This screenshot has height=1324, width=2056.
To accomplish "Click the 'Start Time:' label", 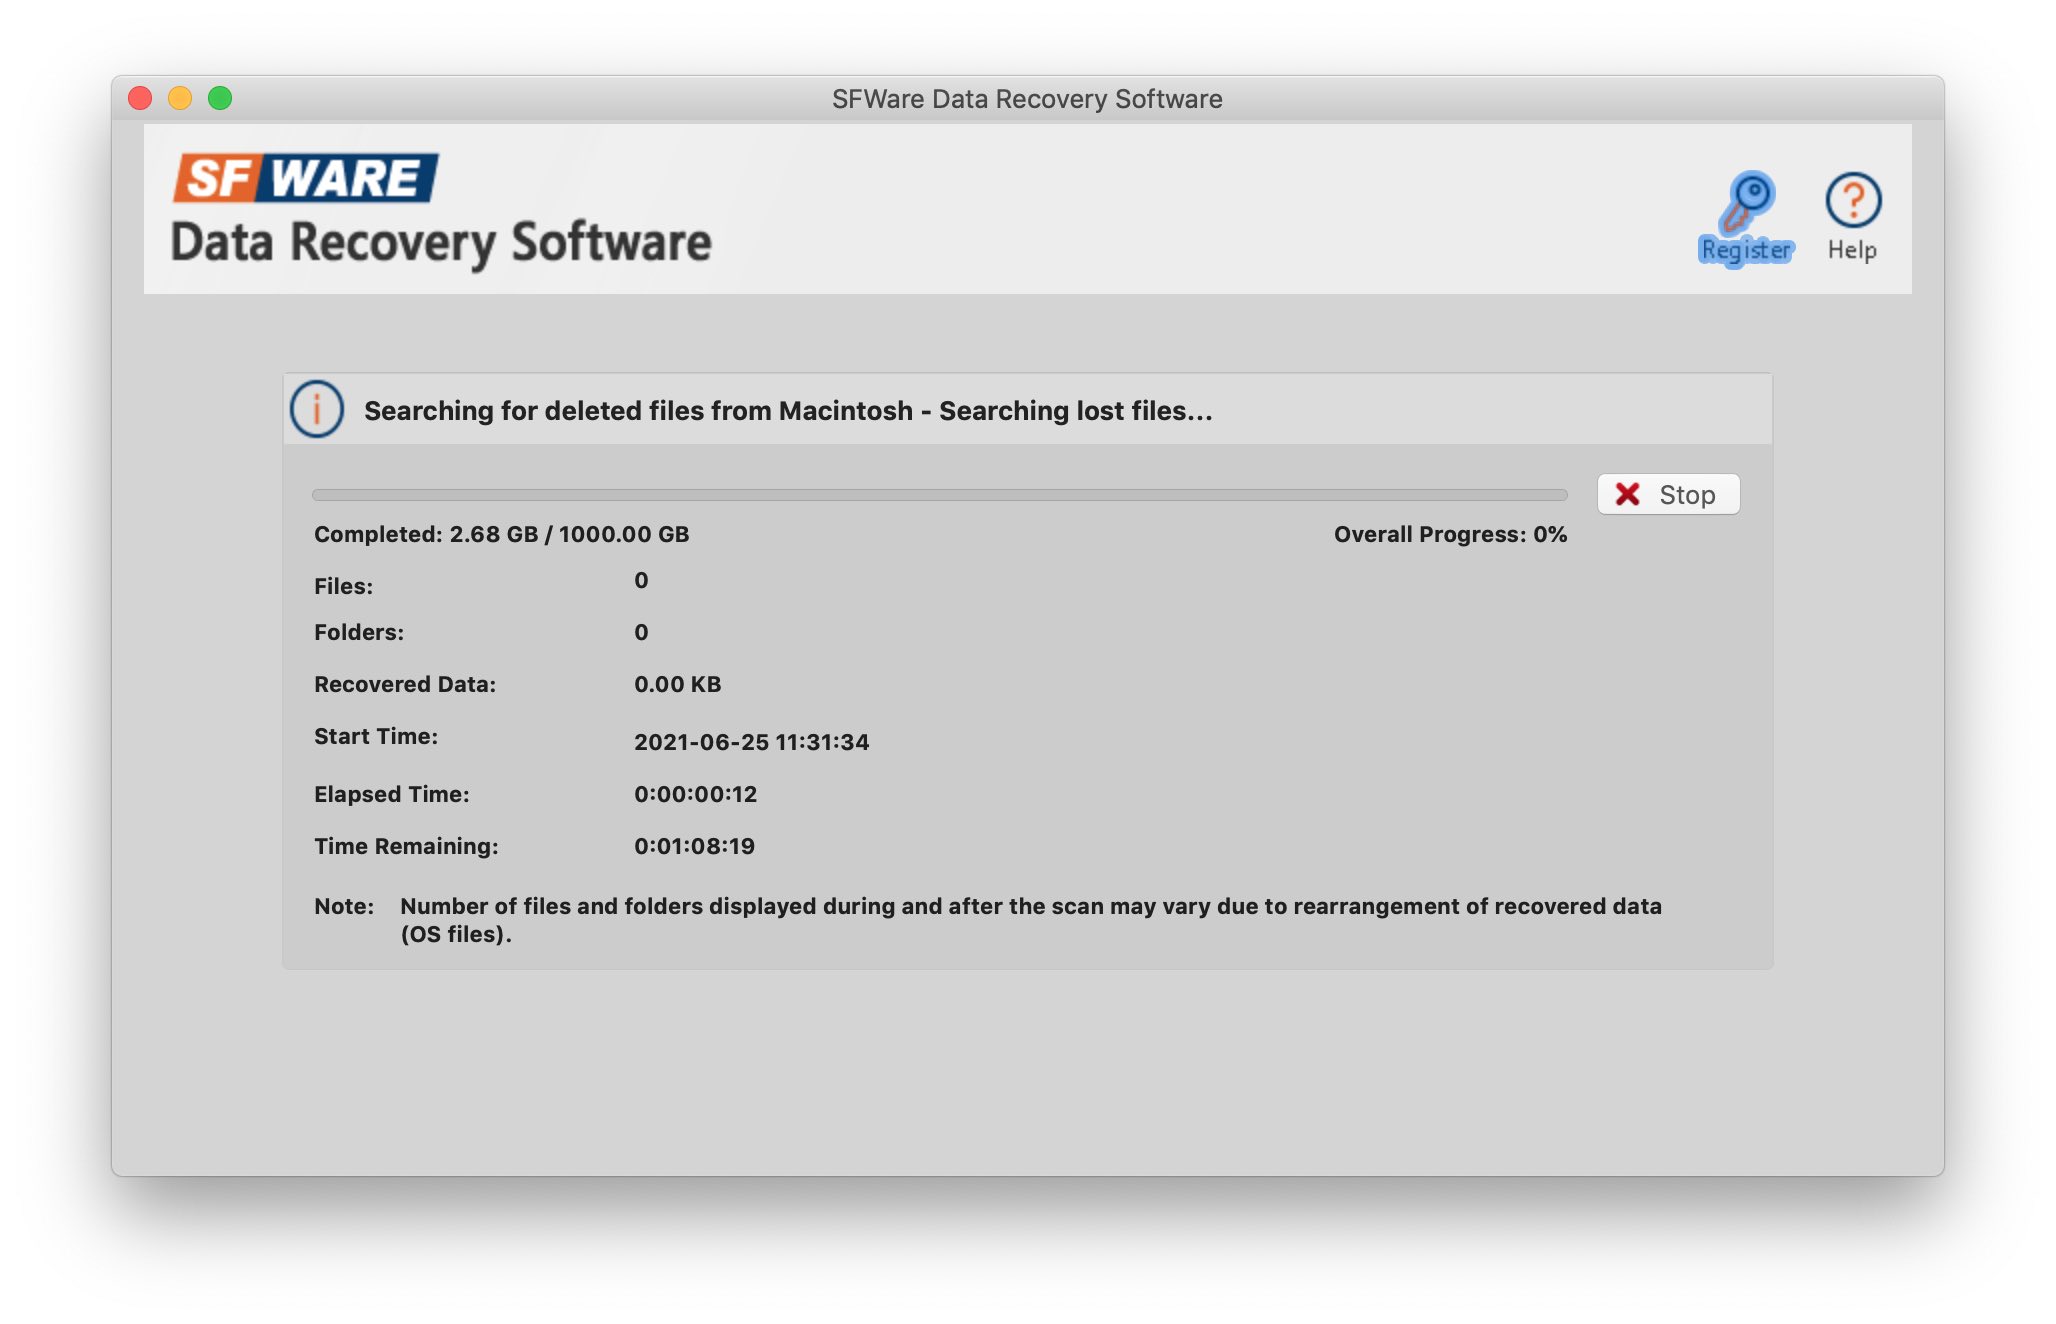I will coord(376,736).
